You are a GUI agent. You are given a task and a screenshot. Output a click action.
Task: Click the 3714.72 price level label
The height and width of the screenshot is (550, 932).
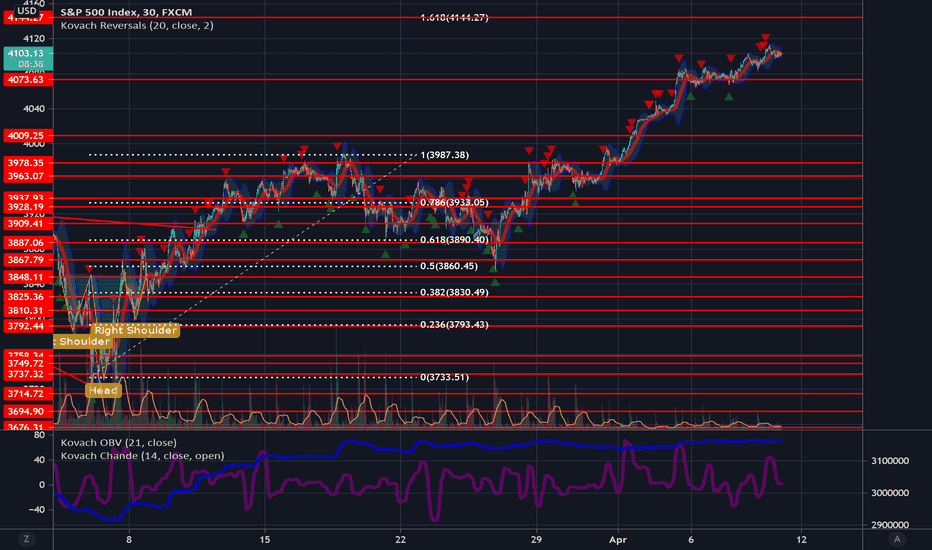coord(28,394)
